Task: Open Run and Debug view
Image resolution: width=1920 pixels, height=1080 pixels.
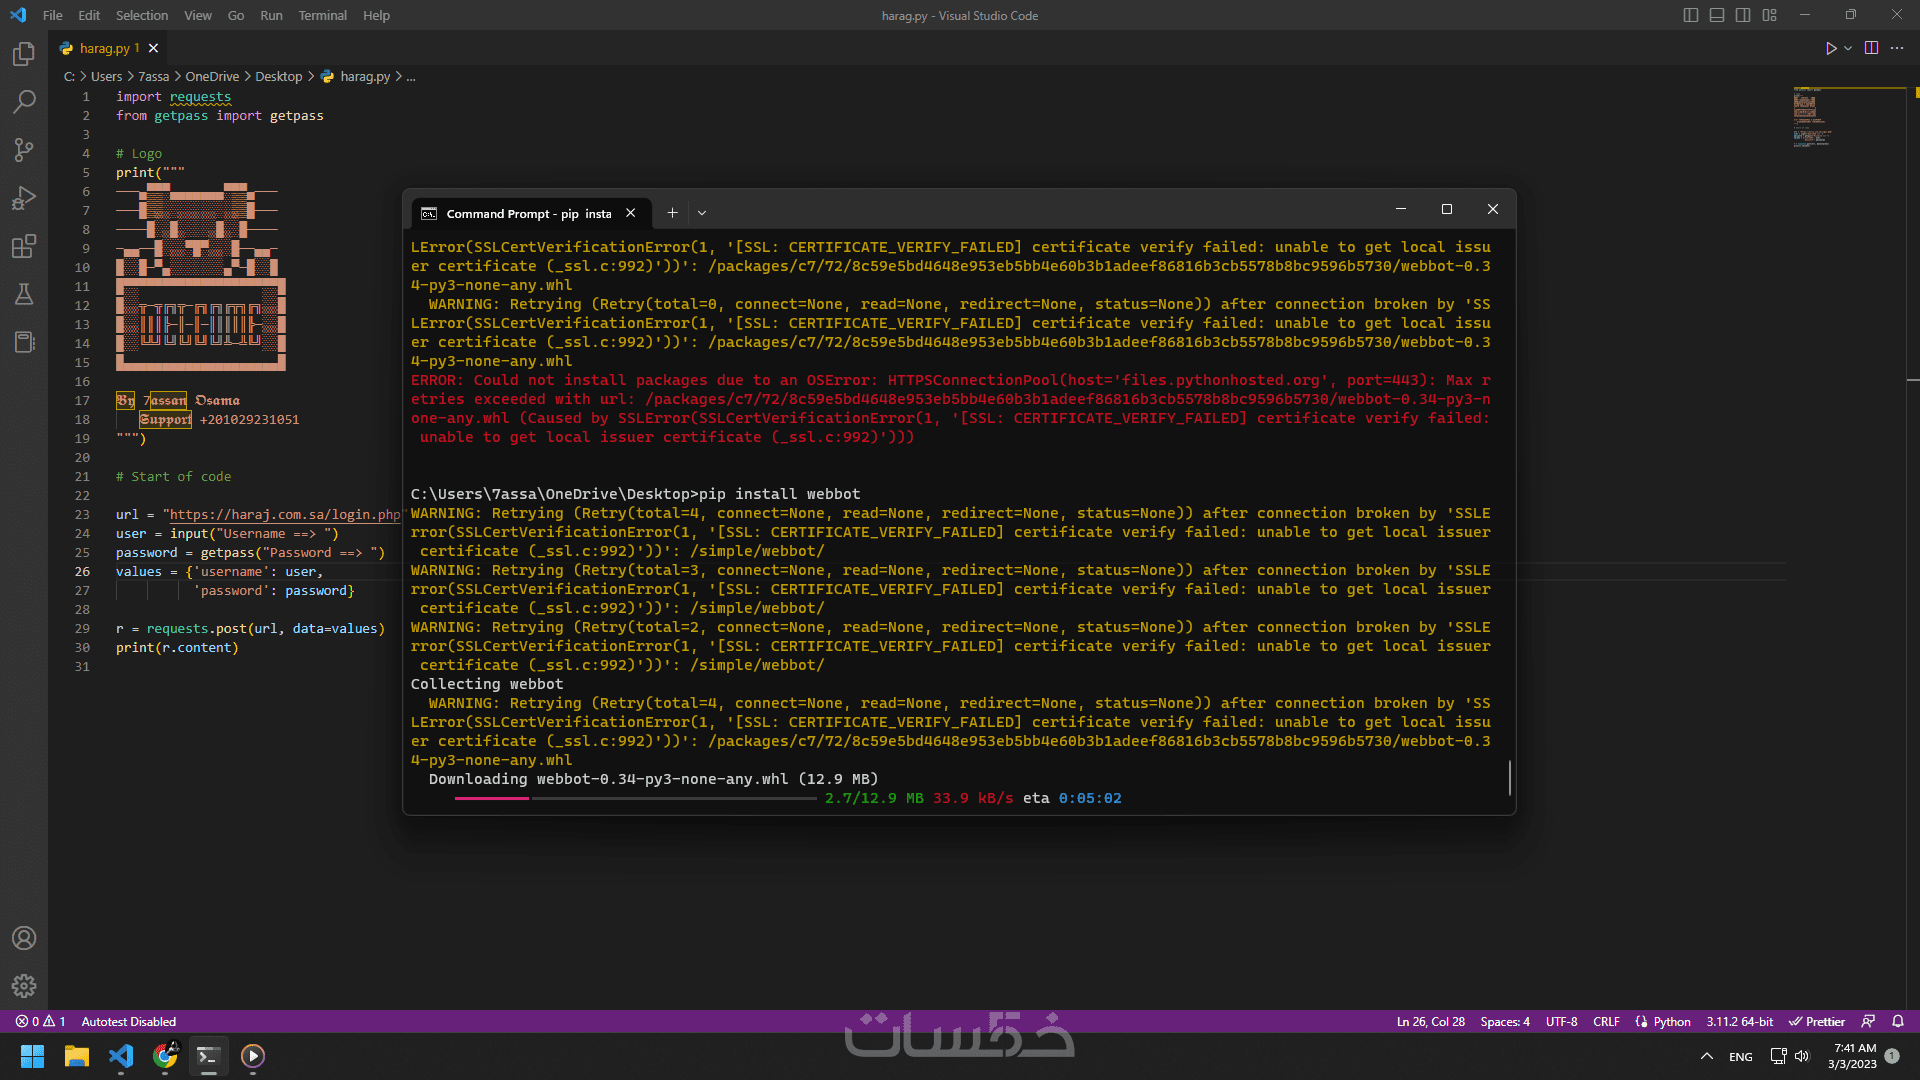Action: click(x=24, y=198)
